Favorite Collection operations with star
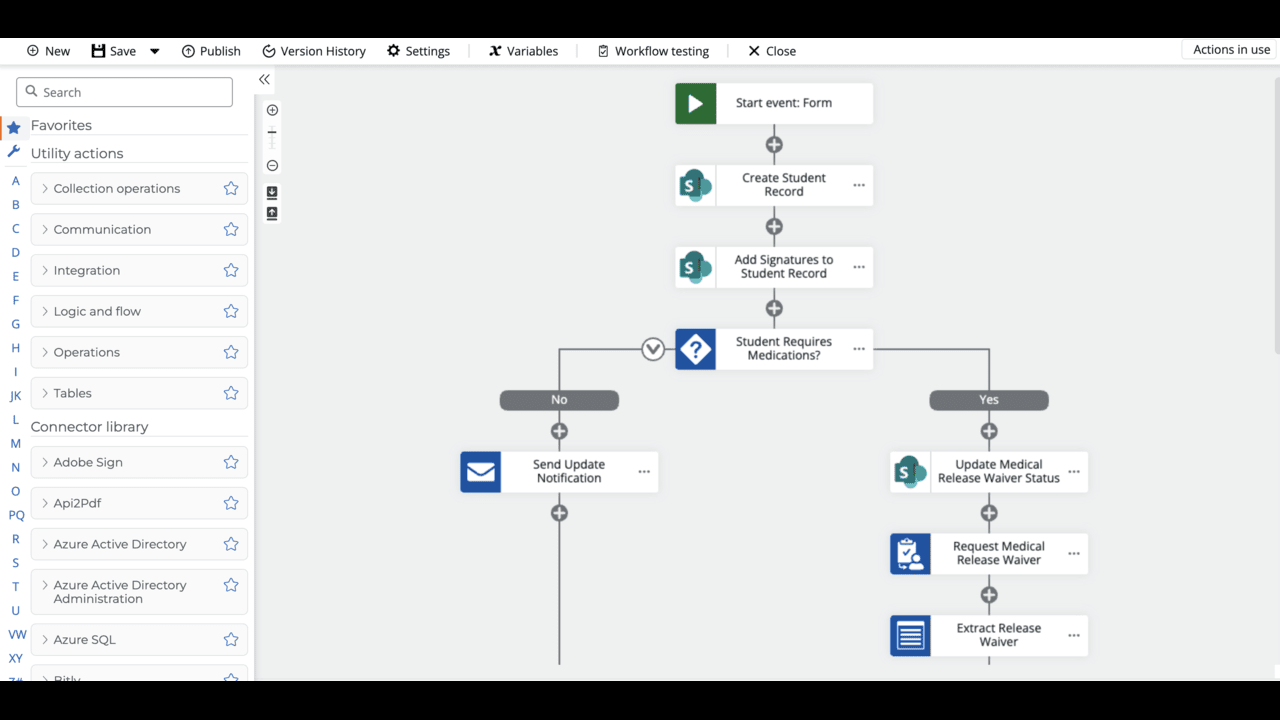Image resolution: width=1280 pixels, height=720 pixels. [231, 188]
